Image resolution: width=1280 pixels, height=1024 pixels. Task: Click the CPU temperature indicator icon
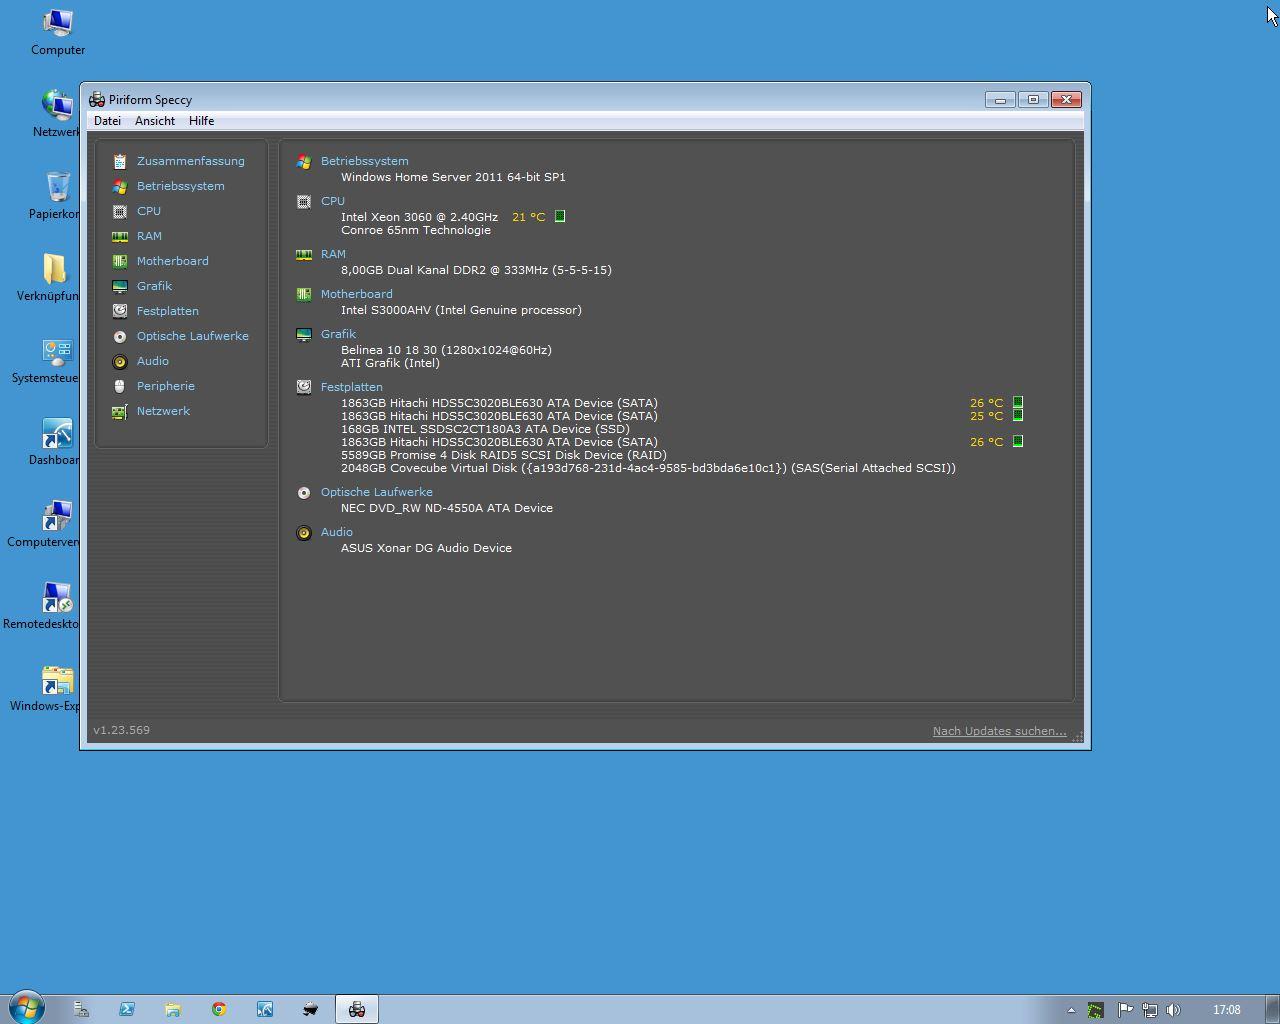point(560,216)
